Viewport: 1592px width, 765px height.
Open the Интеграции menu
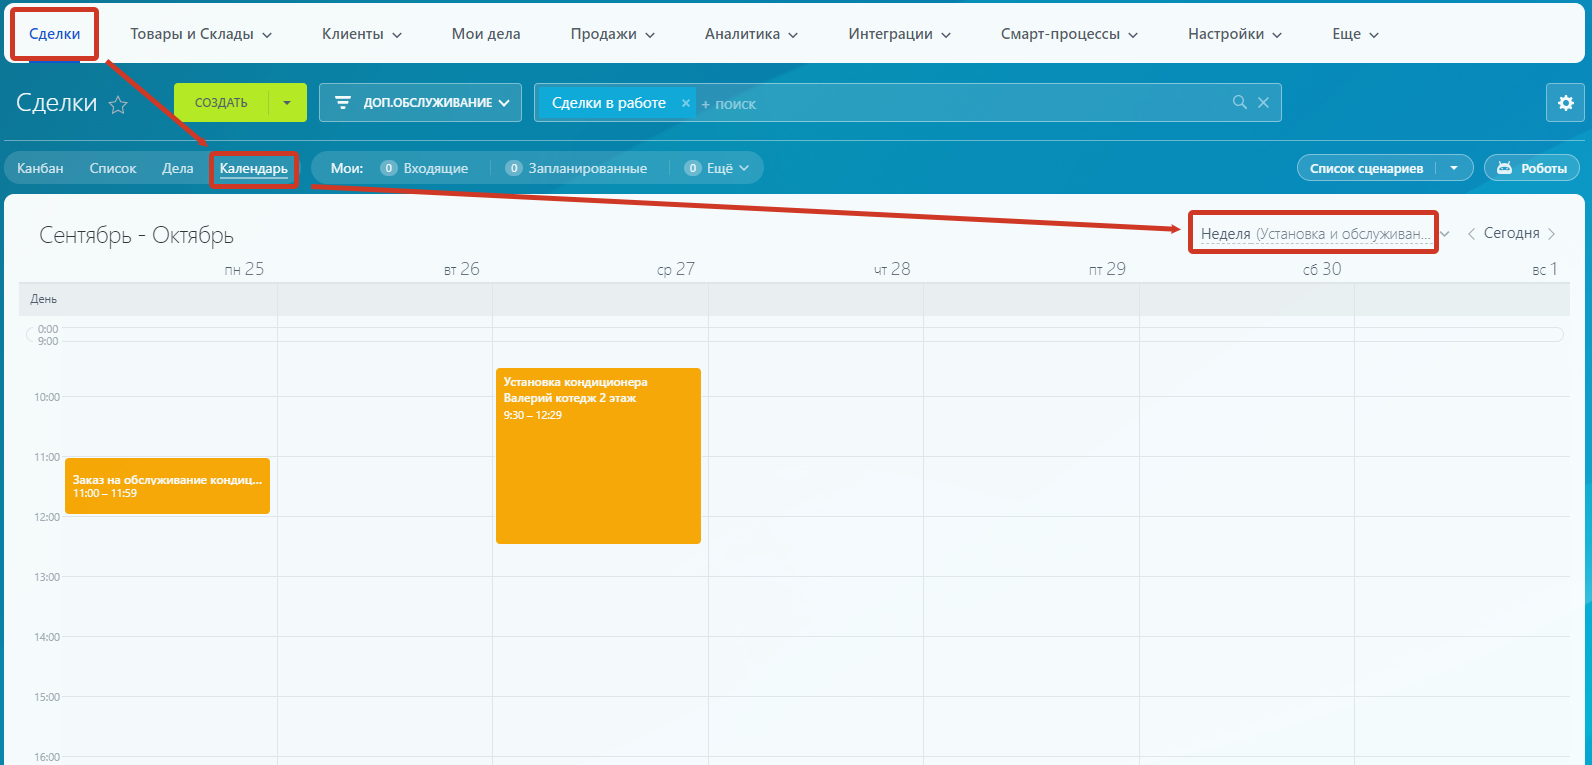pyautogui.click(x=900, y=34)
